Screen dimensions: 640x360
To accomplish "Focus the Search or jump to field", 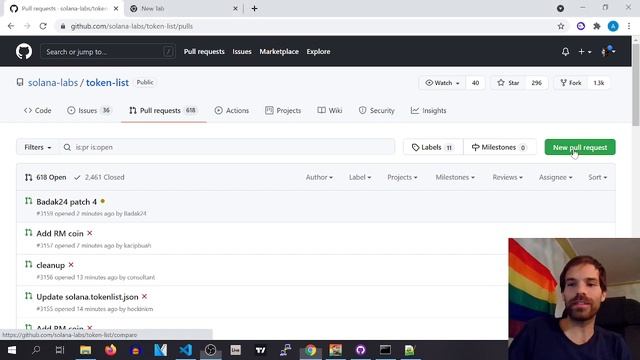I will 108,52.
